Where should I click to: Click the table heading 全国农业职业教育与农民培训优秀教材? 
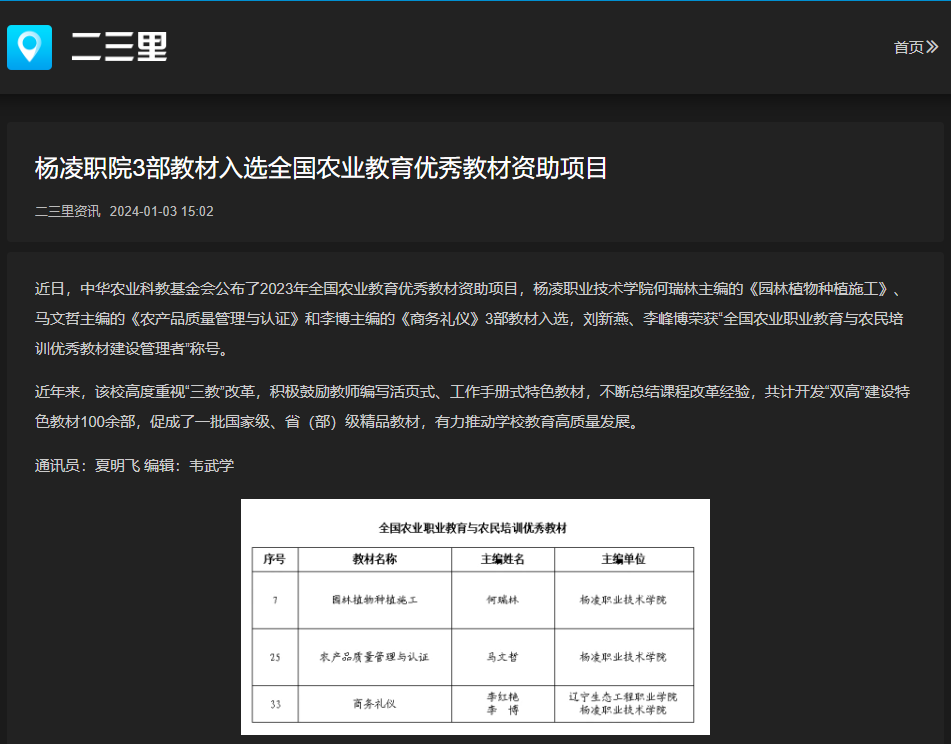[475, 527]
